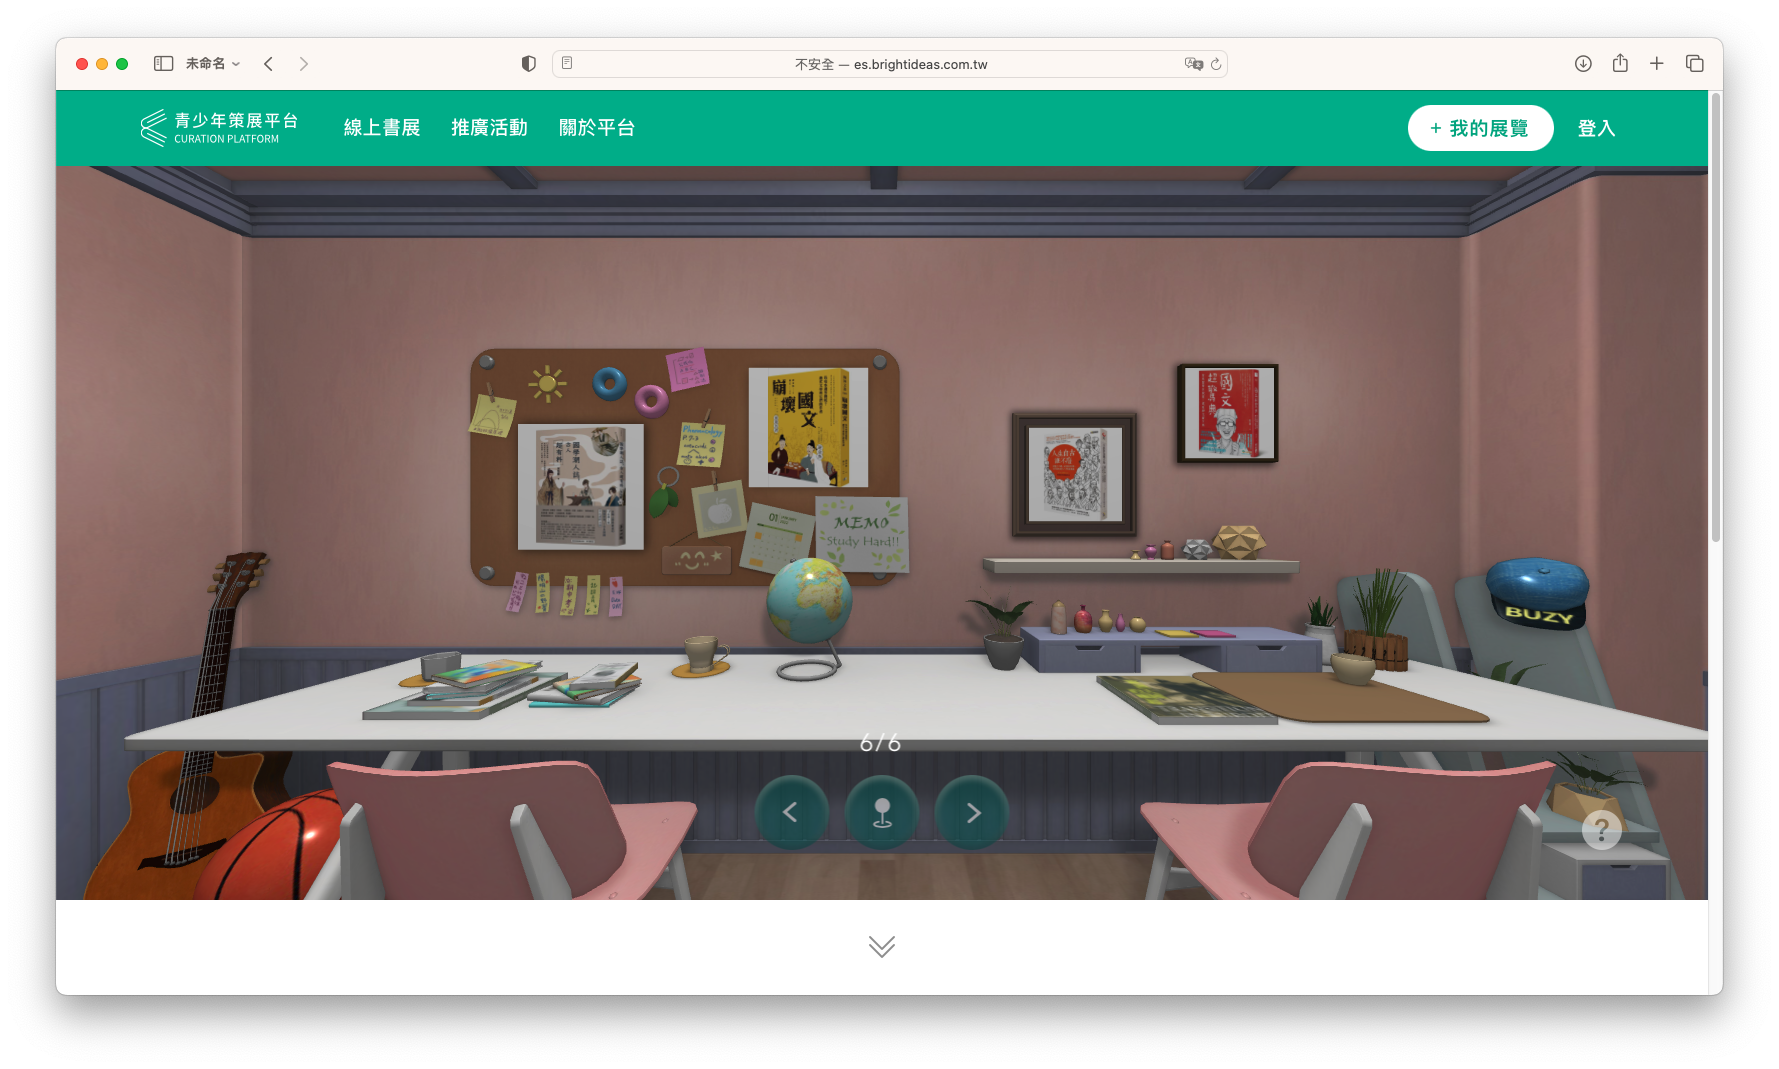Viewport: 1779px width, 1069px height.
Task: Click the page vertical scrollbar
Action: tap(1715, 320)
